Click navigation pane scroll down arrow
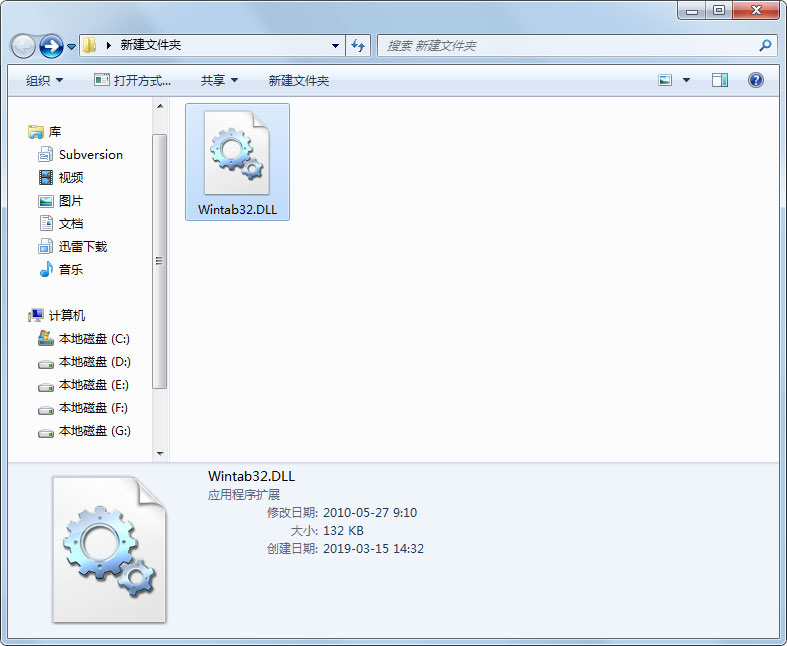 (160, 453)
